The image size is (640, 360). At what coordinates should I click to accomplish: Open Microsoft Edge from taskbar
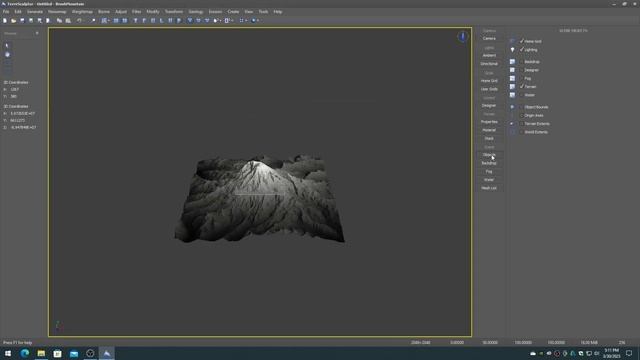pyautogui.click(x=24, y=353)
